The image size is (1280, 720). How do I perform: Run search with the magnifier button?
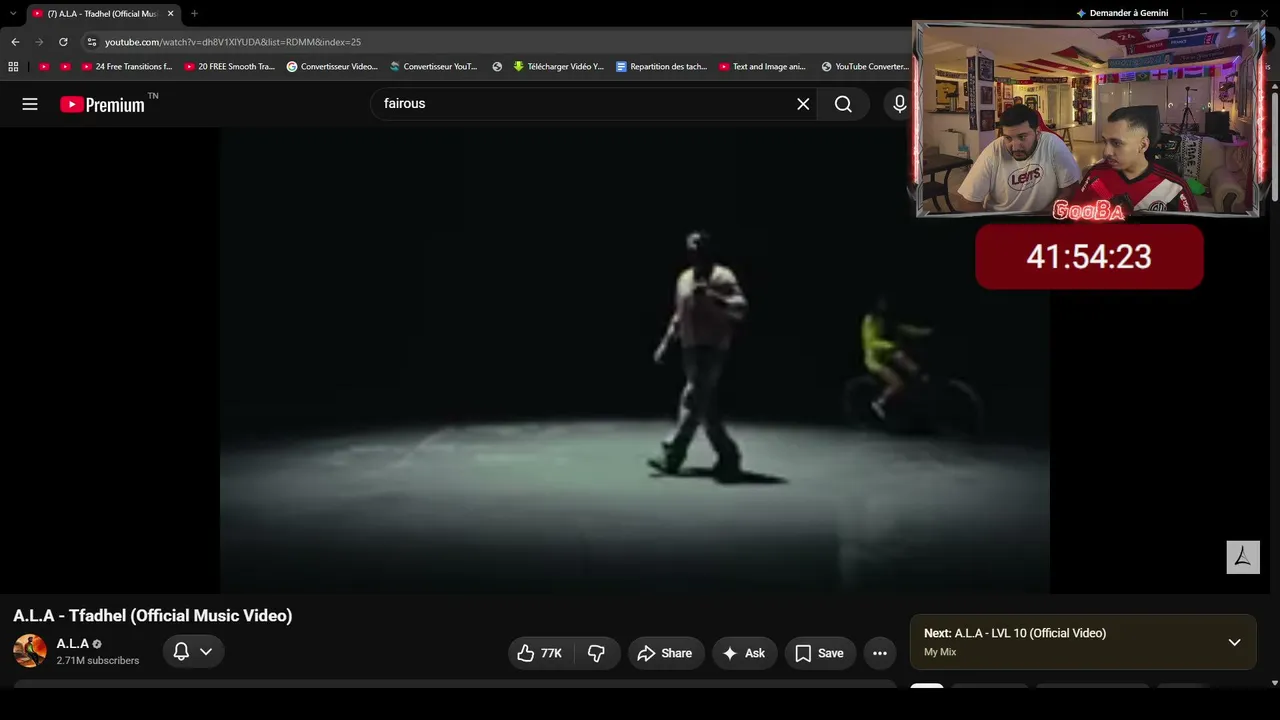coord(843,104)
